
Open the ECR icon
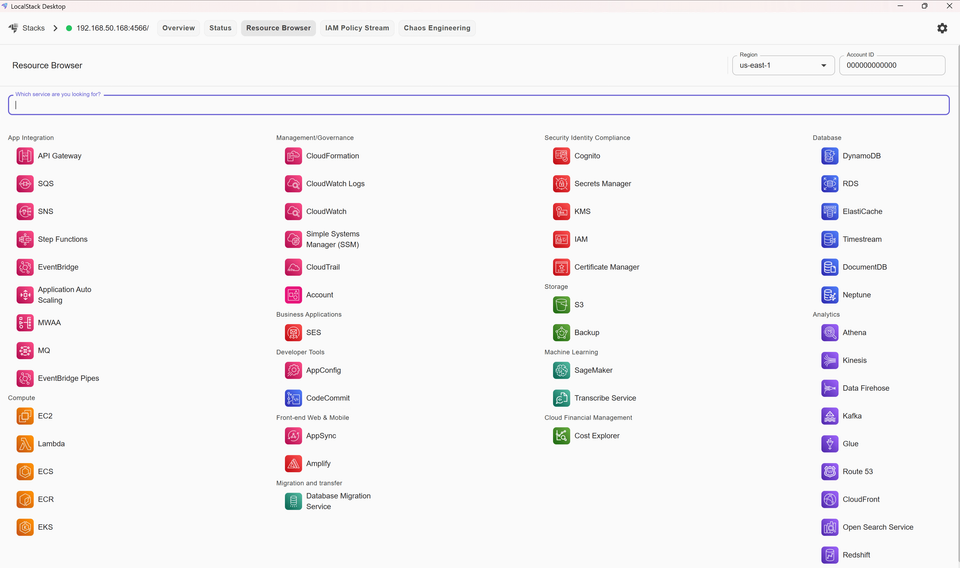click(x=25, y=499)
